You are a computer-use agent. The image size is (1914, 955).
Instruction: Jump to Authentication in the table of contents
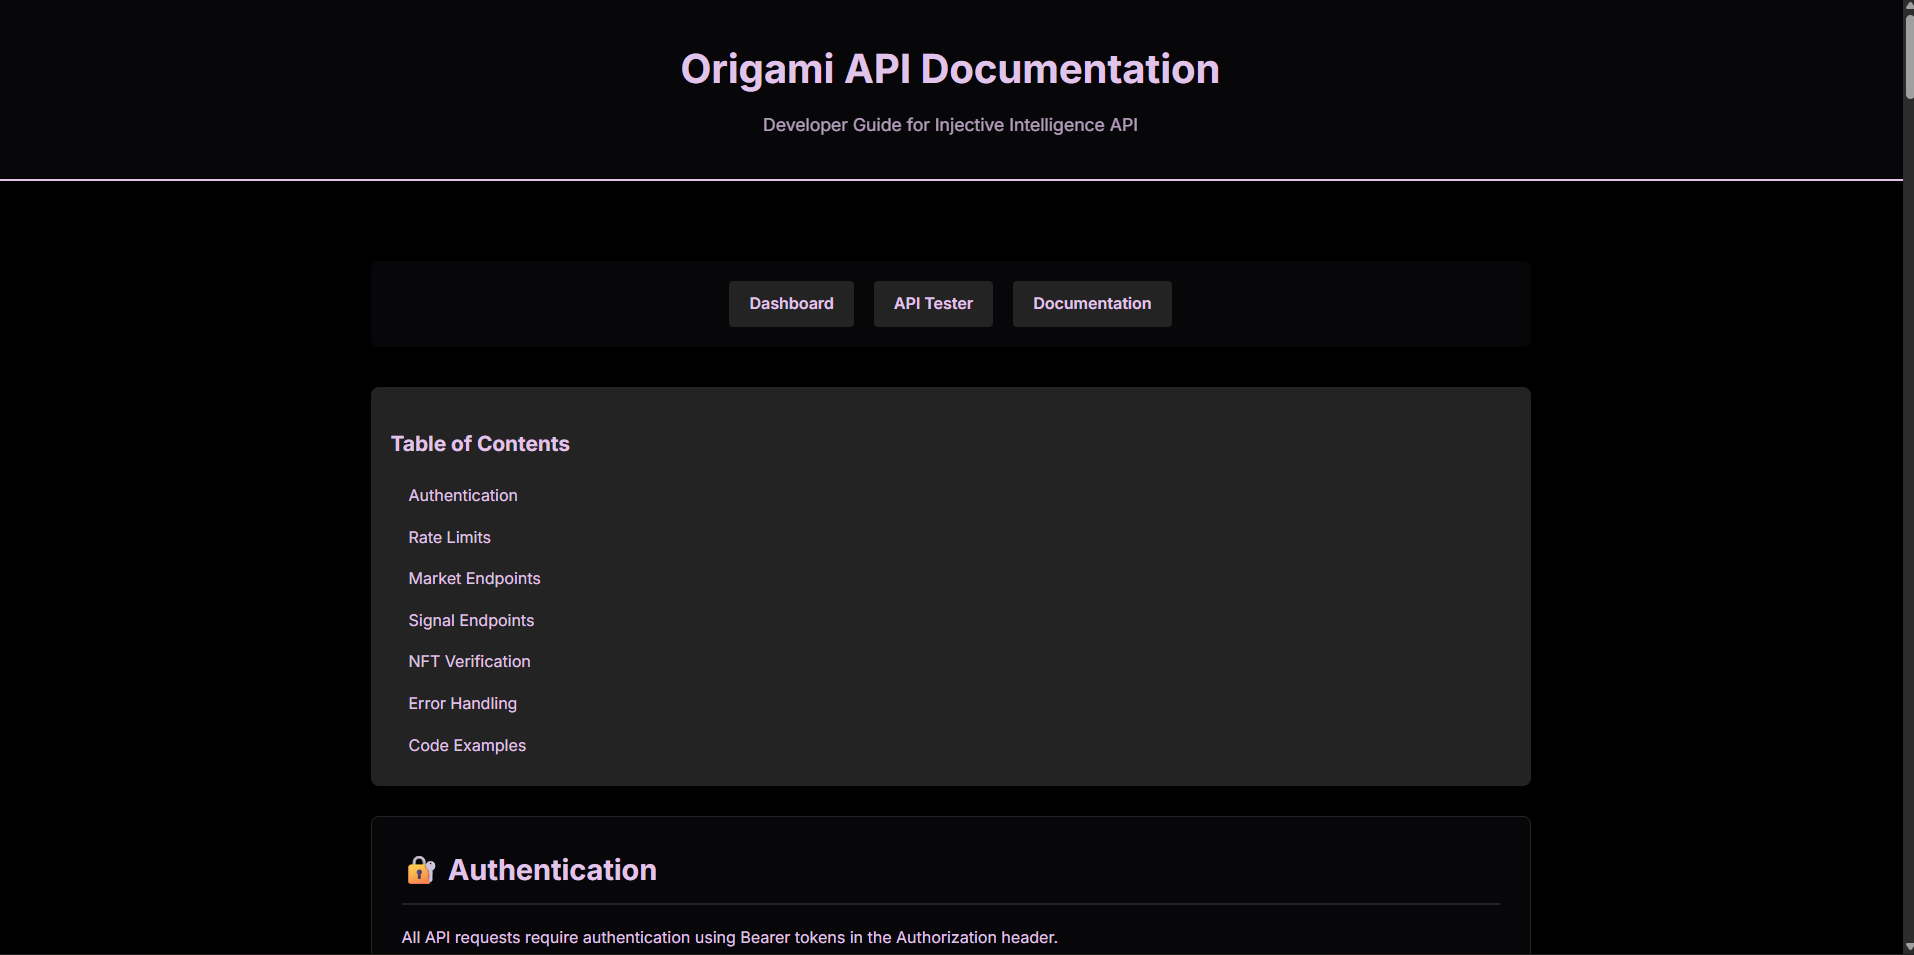(463, 496)
